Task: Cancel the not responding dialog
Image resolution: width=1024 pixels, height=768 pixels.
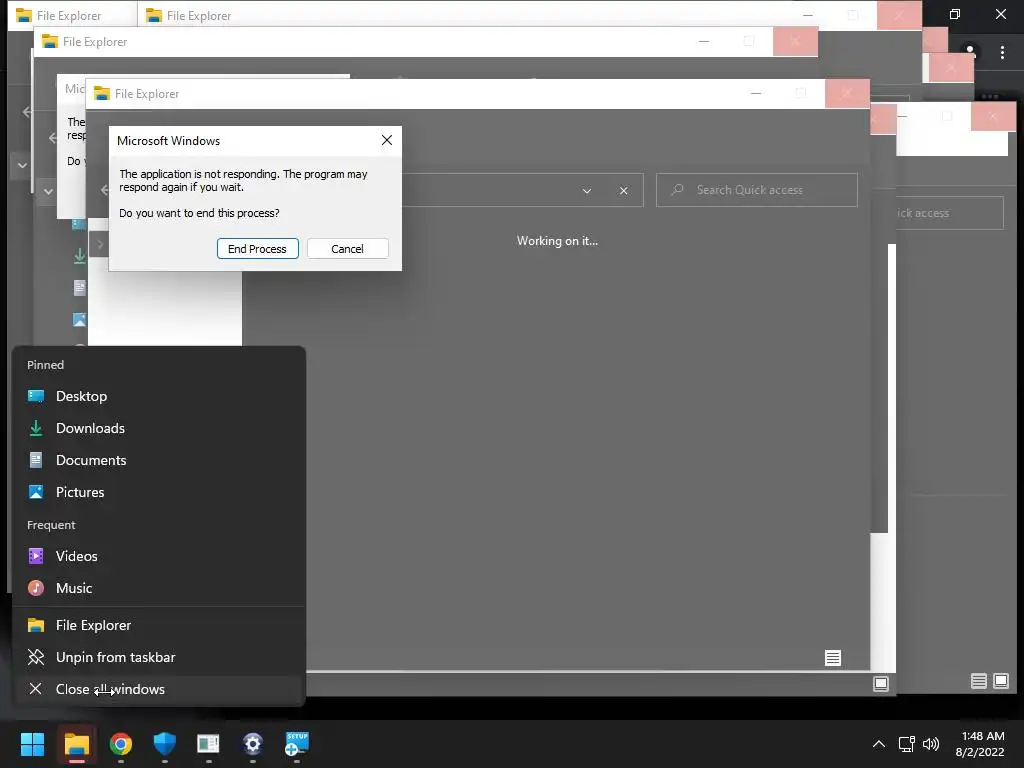Action: click(x=347, y=249)
